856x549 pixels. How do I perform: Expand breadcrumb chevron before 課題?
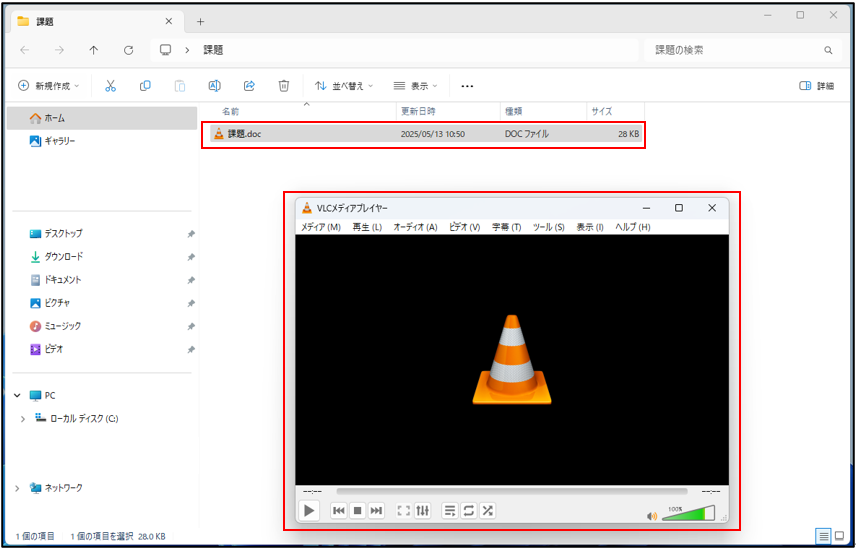click(187, 50)
